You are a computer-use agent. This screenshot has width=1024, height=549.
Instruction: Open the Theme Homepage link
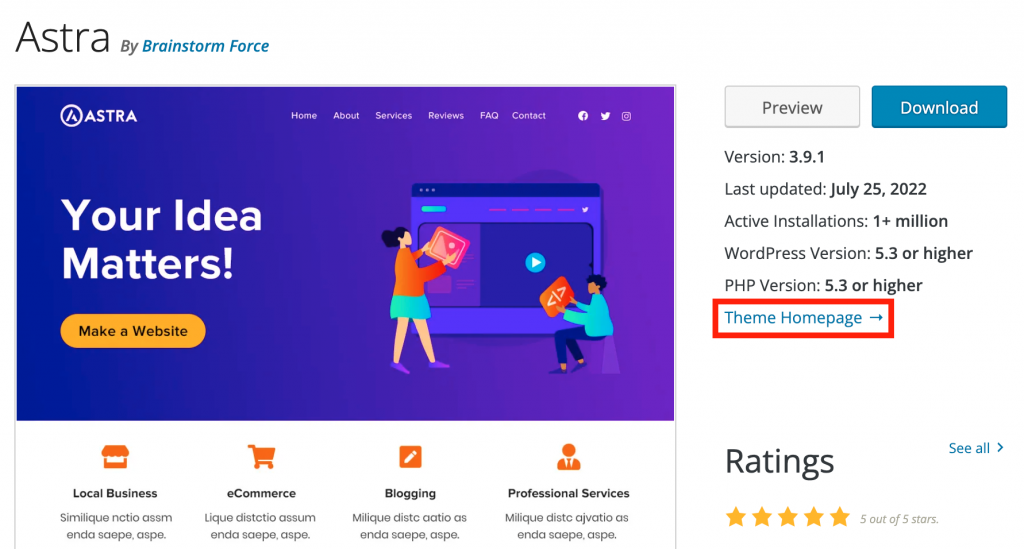(803, 318)
